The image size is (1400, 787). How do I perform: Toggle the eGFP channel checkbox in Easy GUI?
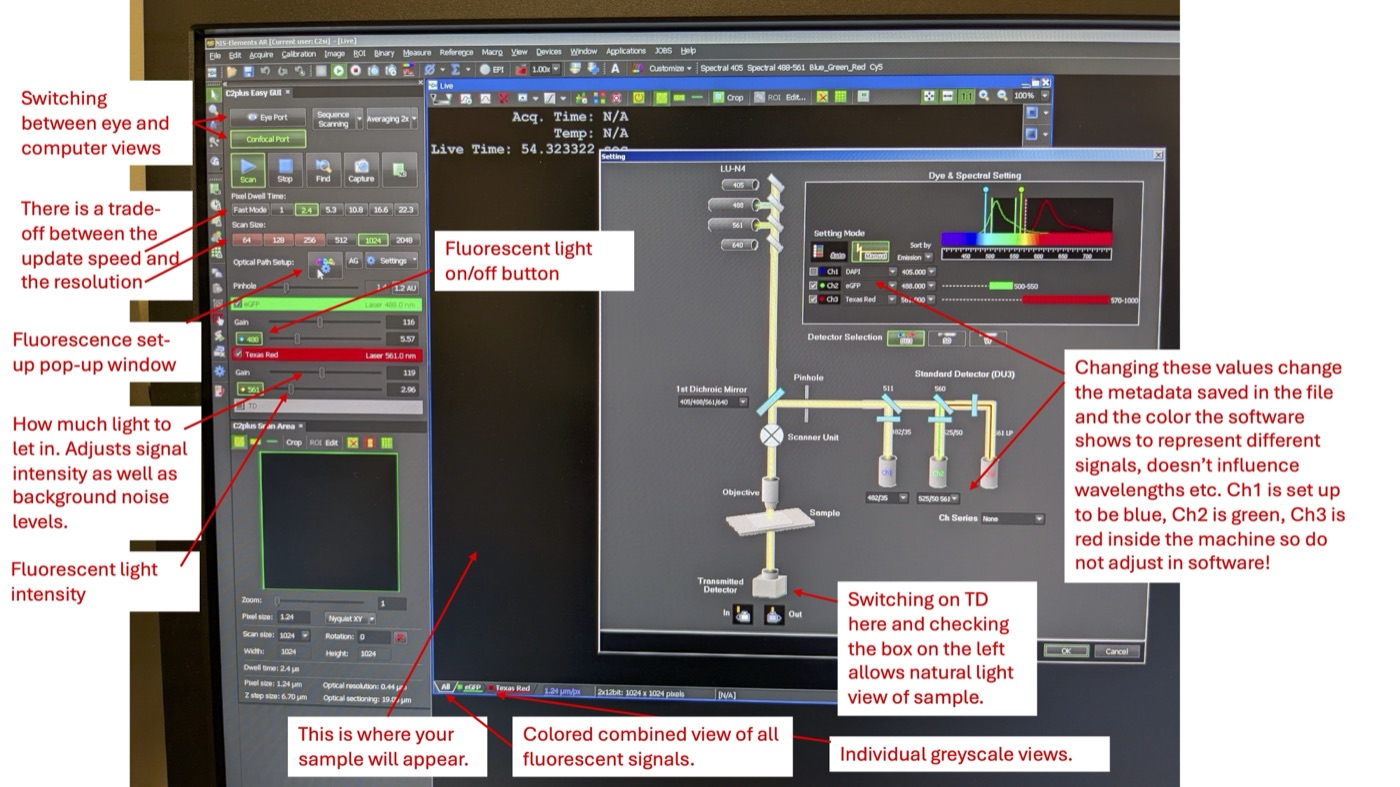[x=238, y=303]
